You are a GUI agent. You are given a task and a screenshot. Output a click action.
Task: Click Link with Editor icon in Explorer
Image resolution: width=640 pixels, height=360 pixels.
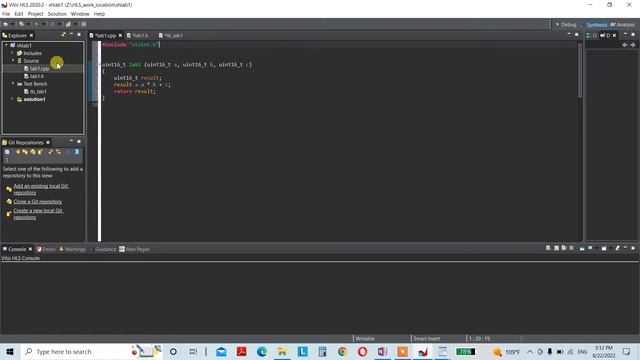[63, 35]
